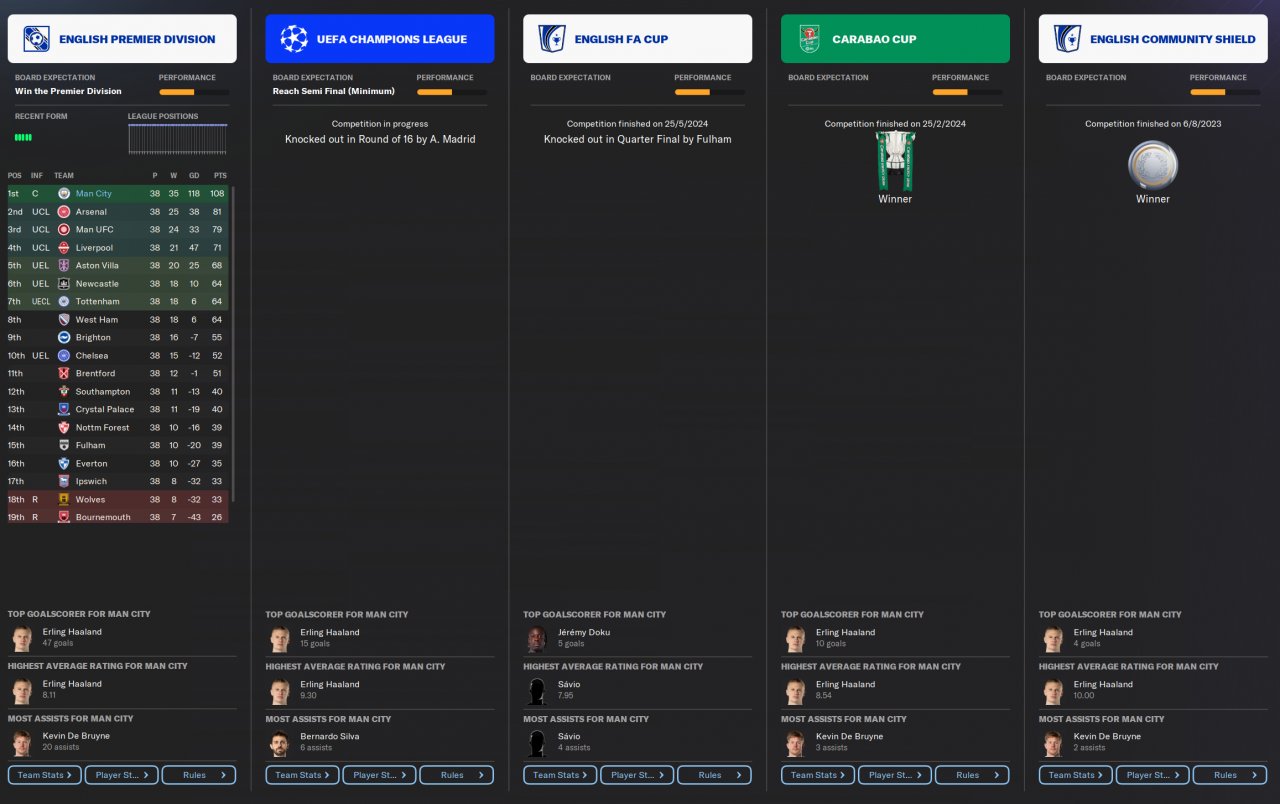
Task: Expand Community Shield Rules chevron
Action: pyautogui.click(x=1255, y=775)
